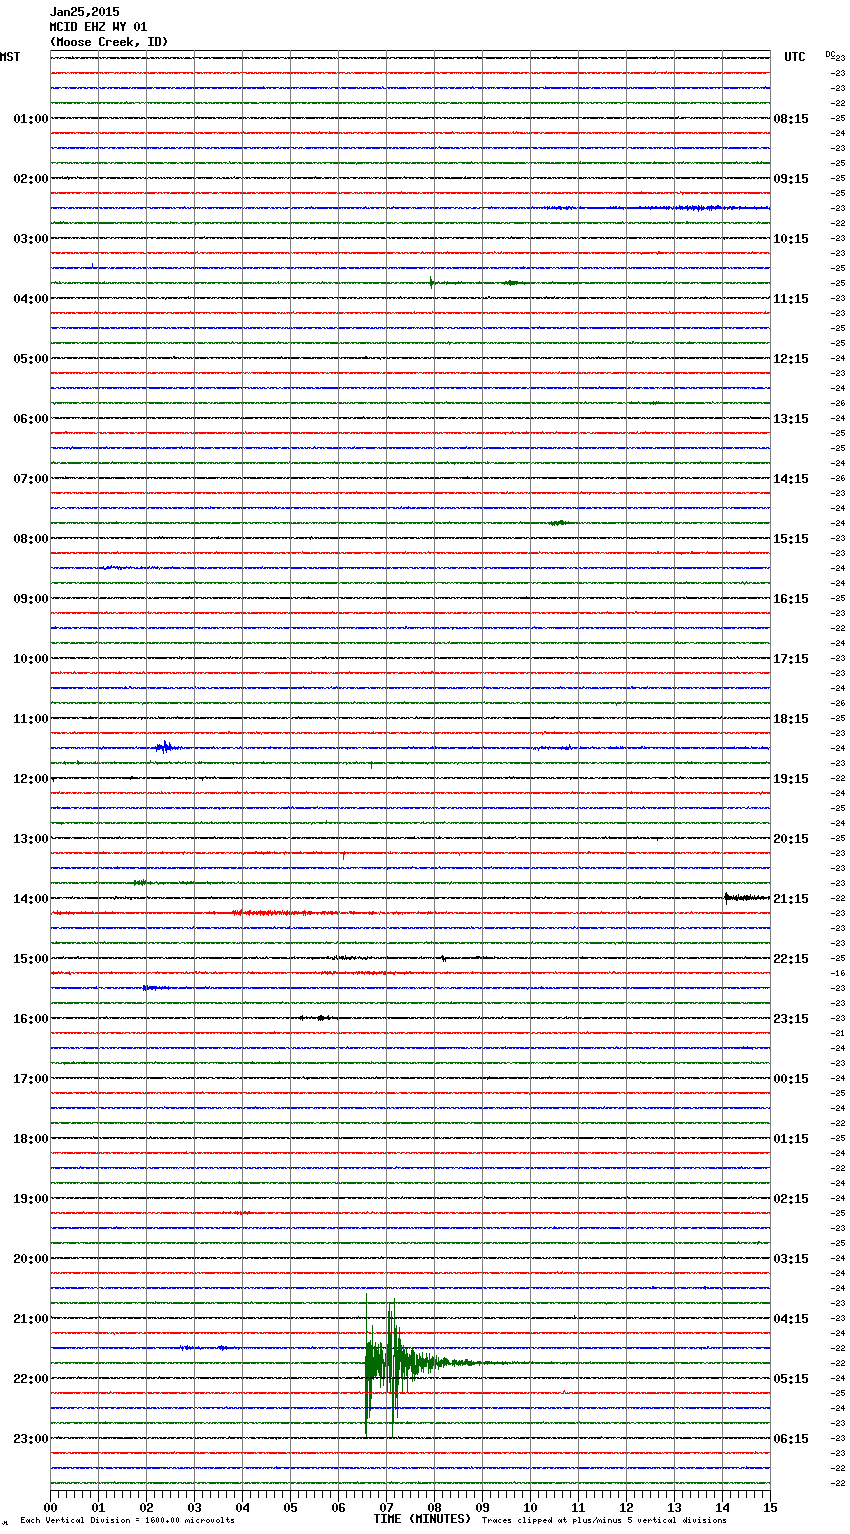Select minute 15 on the time axis
This screenshot has height=1534, width=850.
click(x=770, y=1507)
